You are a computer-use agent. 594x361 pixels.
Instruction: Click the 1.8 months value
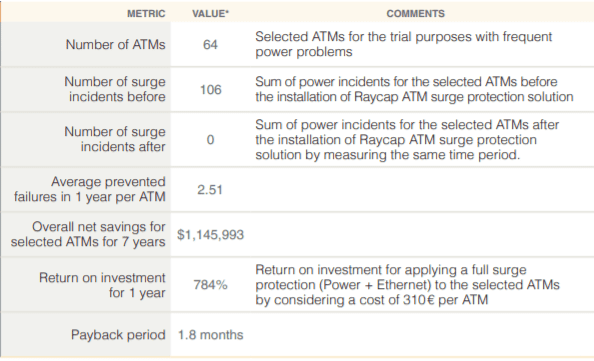click(x=210, y=335)
